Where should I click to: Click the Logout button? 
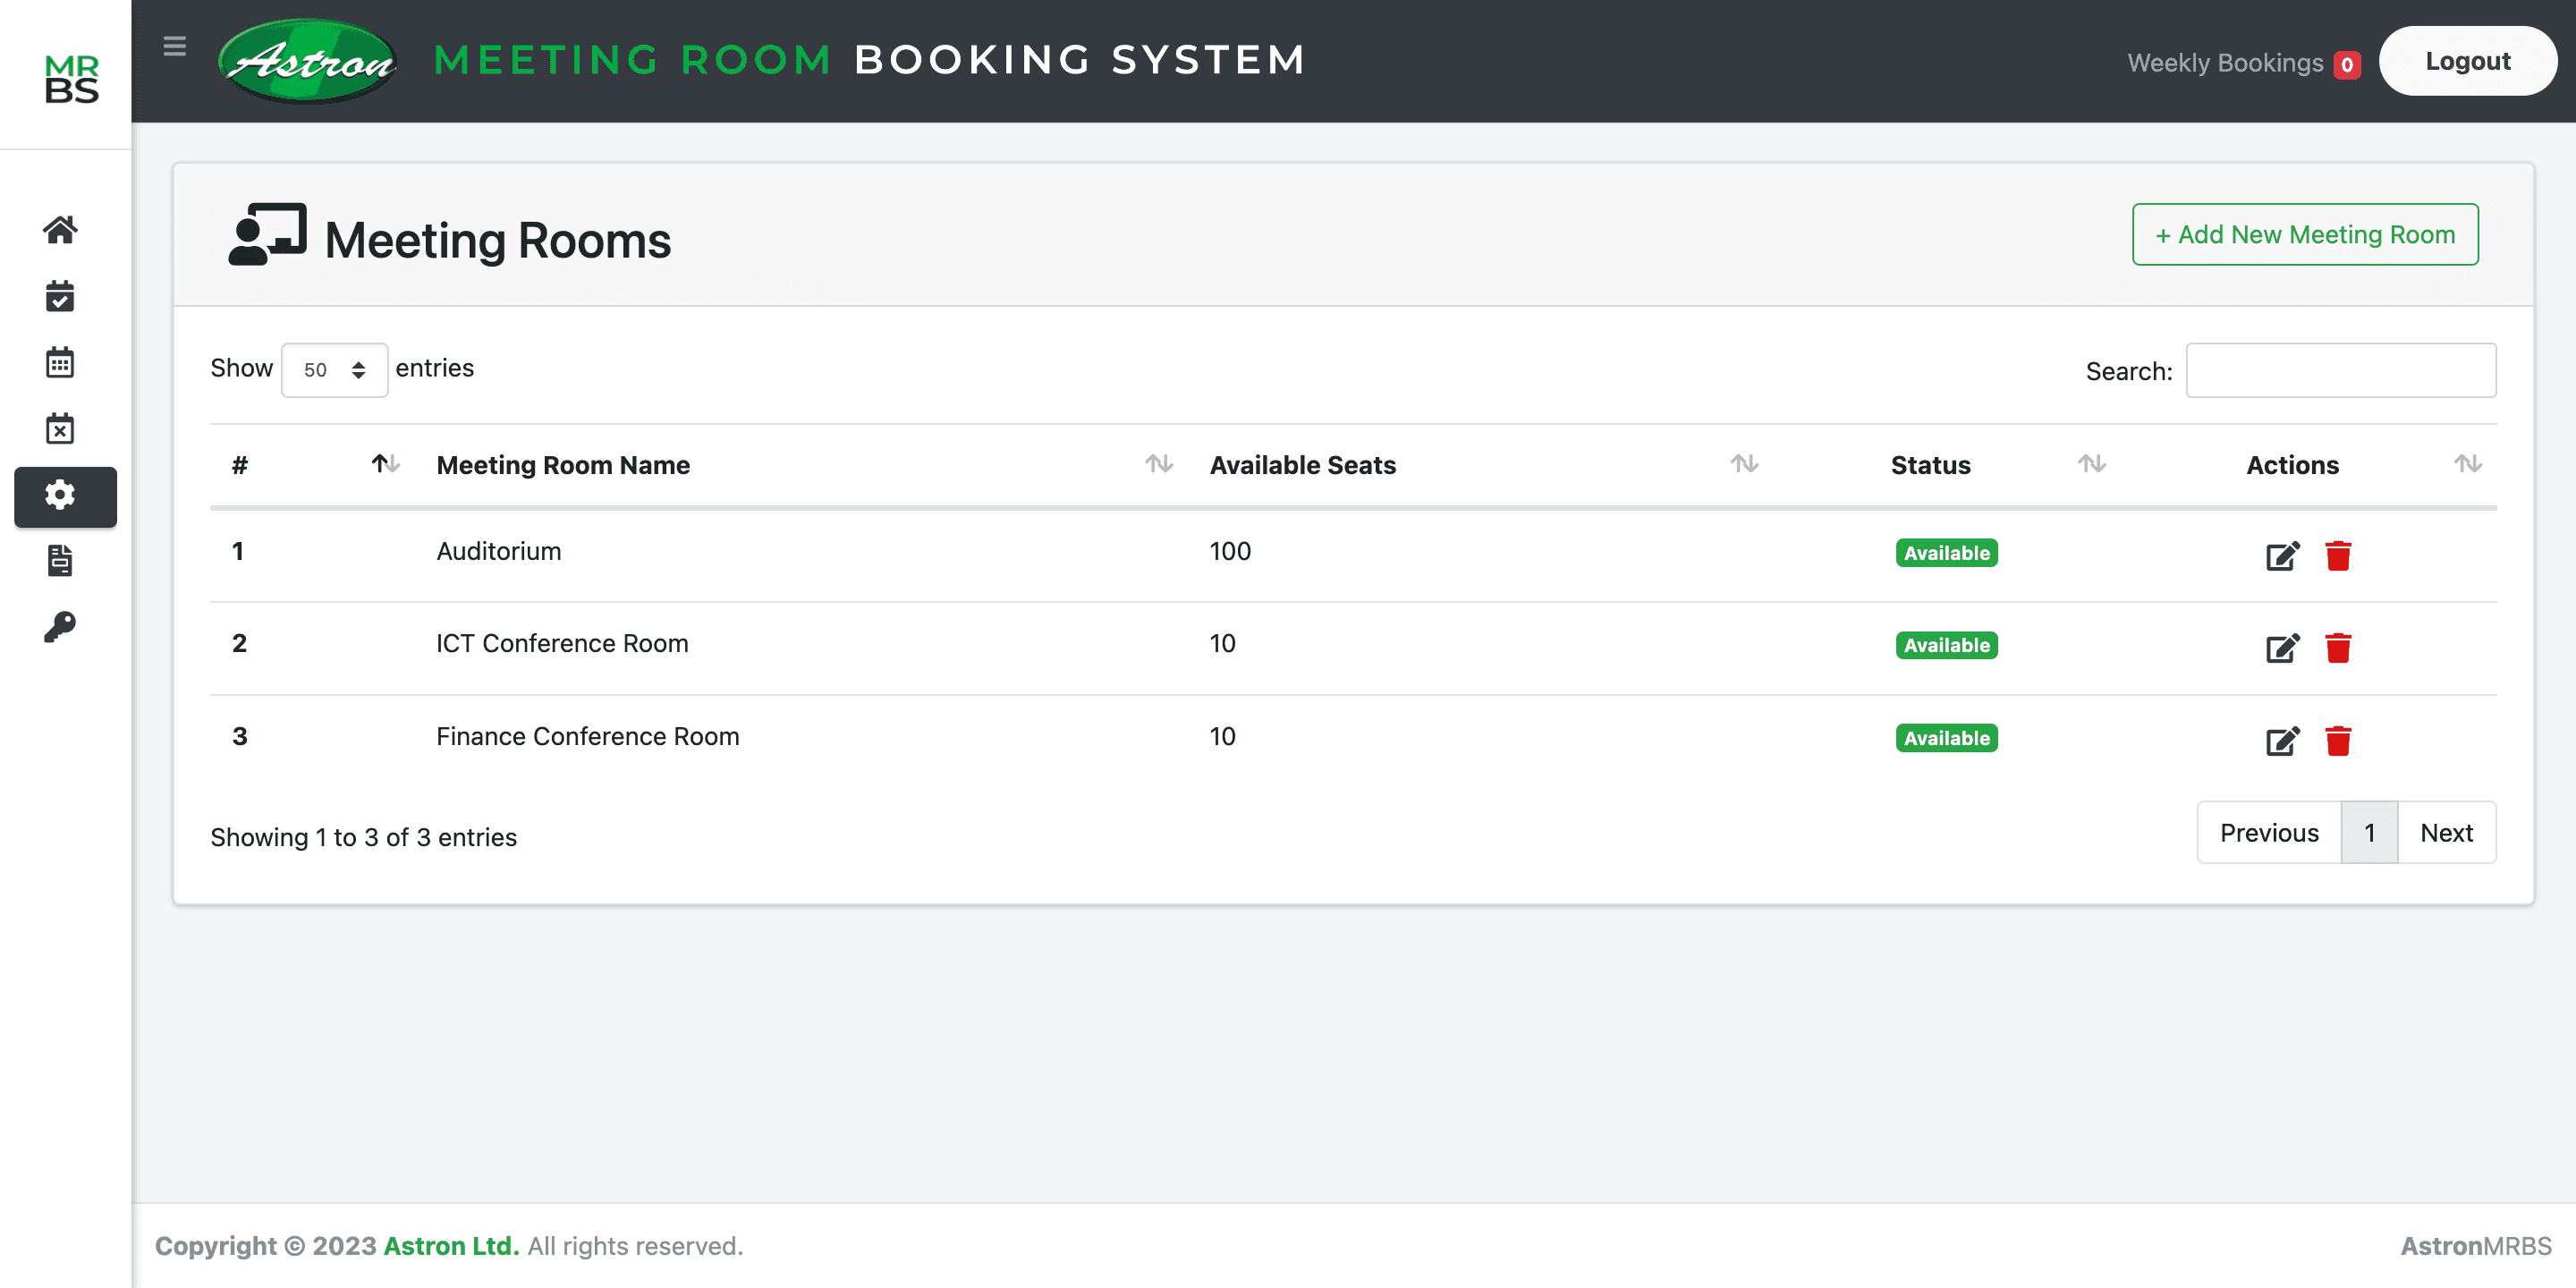[2467, 61]
